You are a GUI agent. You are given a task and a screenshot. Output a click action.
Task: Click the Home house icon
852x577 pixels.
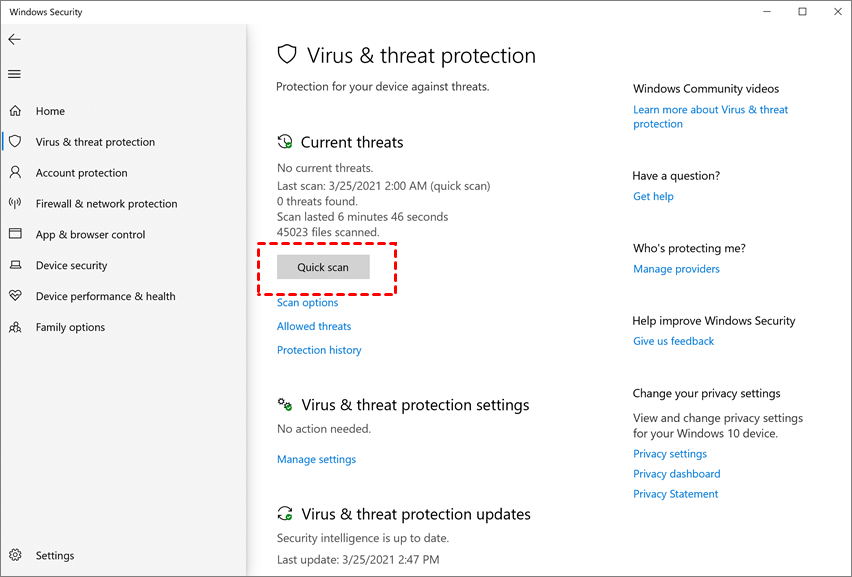pyautogui.click(x=15, y=111)
